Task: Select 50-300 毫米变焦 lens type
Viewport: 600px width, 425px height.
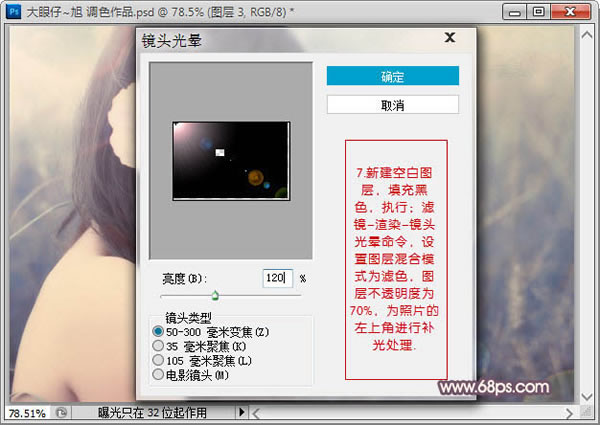Action: [157, 331]
